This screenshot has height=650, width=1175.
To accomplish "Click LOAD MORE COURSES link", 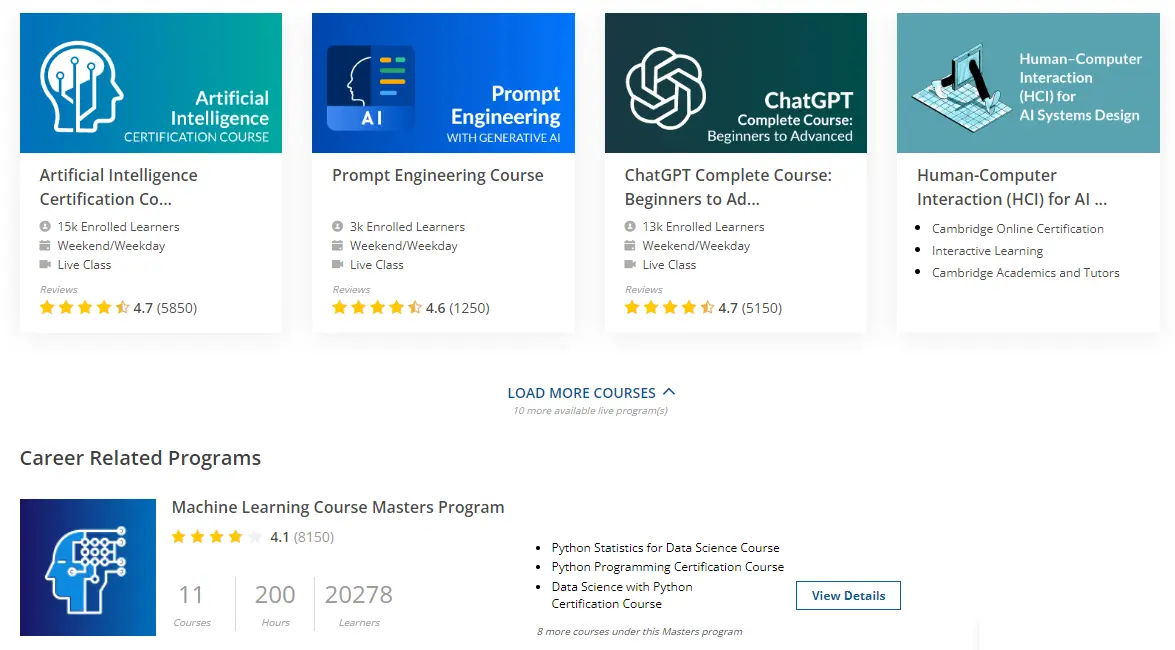I will (582, 393).
